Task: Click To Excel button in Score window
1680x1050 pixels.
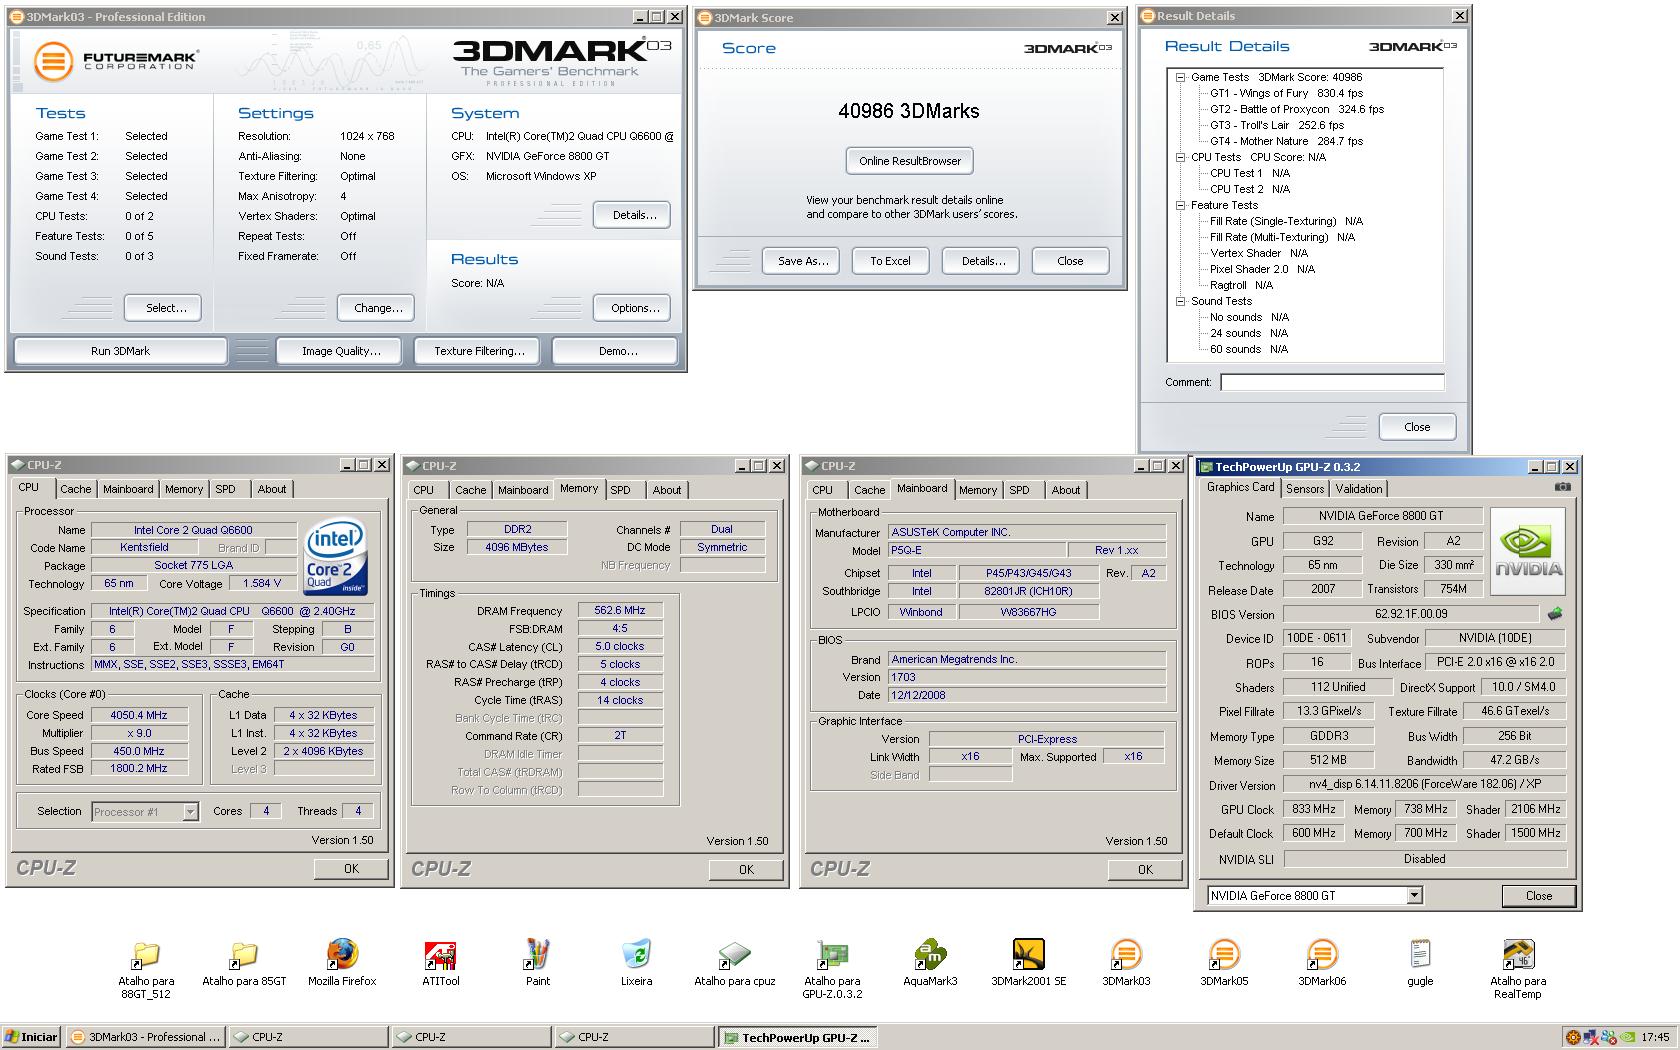Action: 890,261
